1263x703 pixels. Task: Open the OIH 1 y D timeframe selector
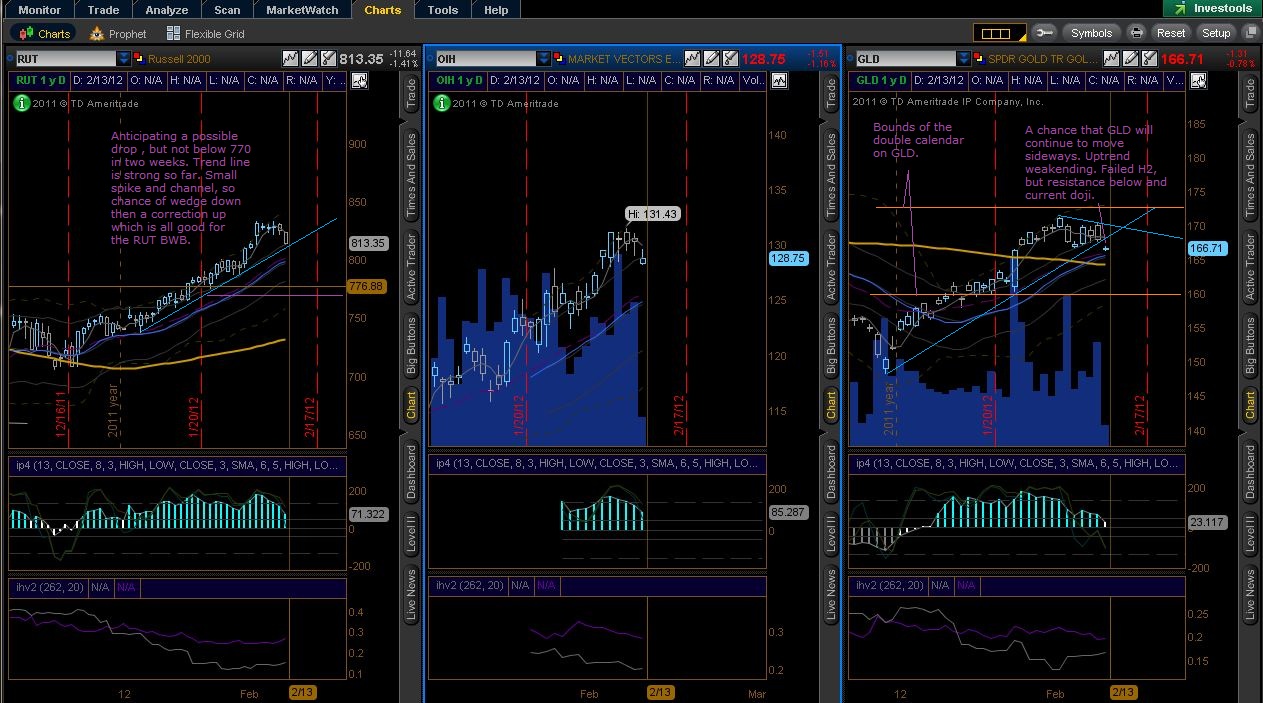[458, 80]
